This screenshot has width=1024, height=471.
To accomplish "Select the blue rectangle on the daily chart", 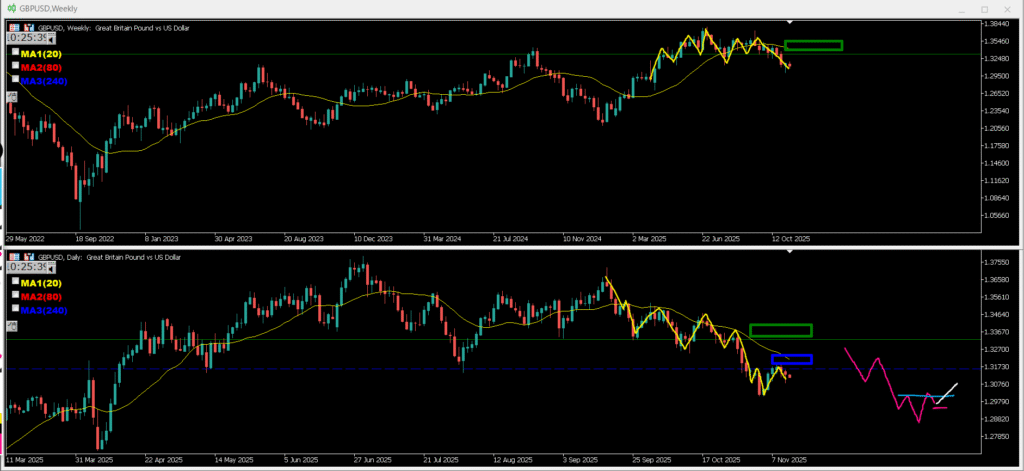I will (792, 355).
